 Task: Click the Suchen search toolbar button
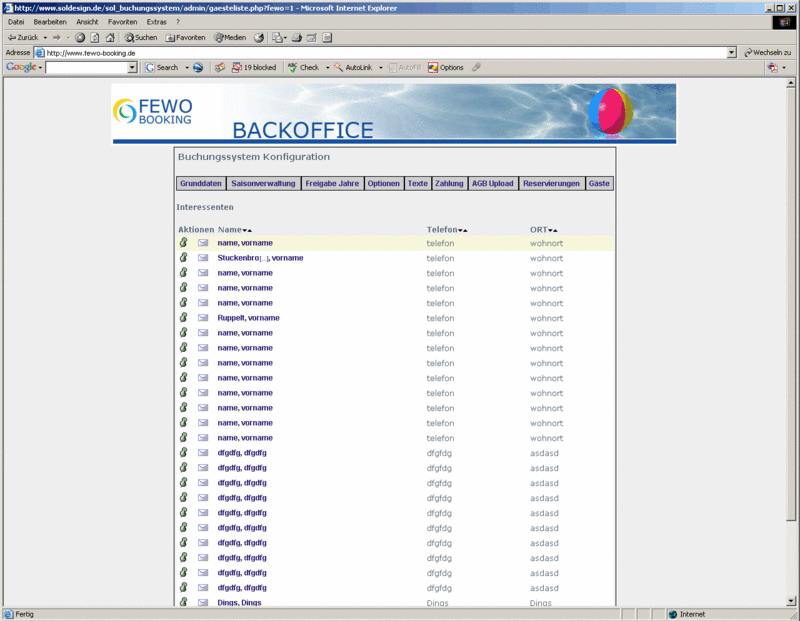click(x=140, y=37)
